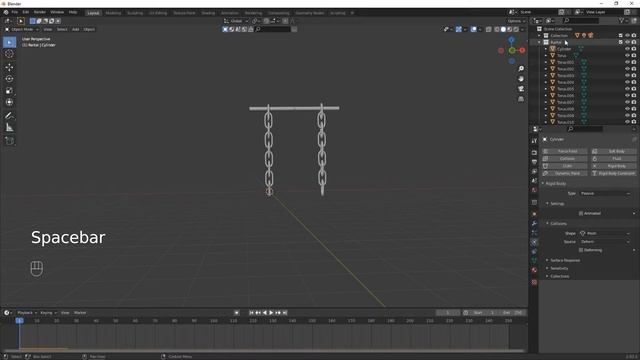Click the Cloth physics button
The height and width of the screenshot is (360, 640).
coord(564,166)
